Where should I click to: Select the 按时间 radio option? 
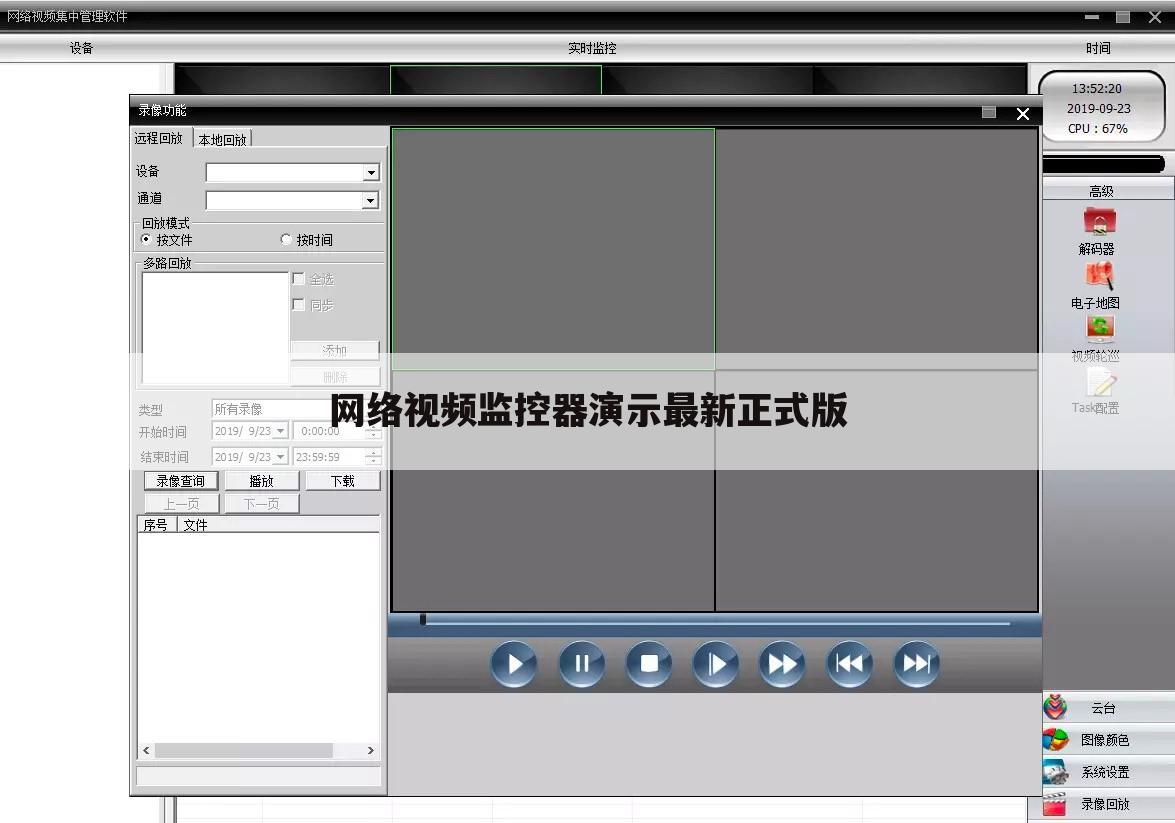(x=286, y=239)
